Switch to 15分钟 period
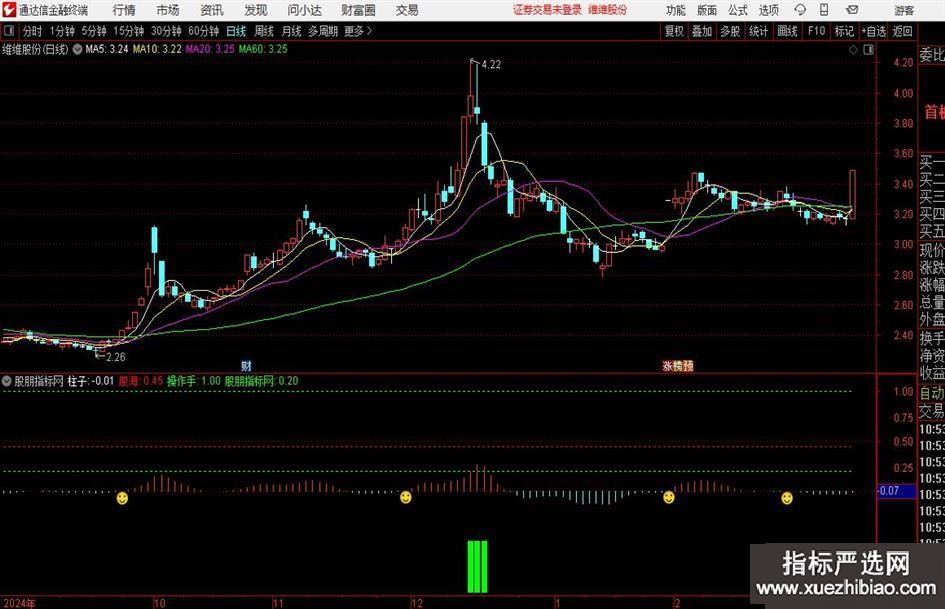The image size is (945, 609). [128, 31]
